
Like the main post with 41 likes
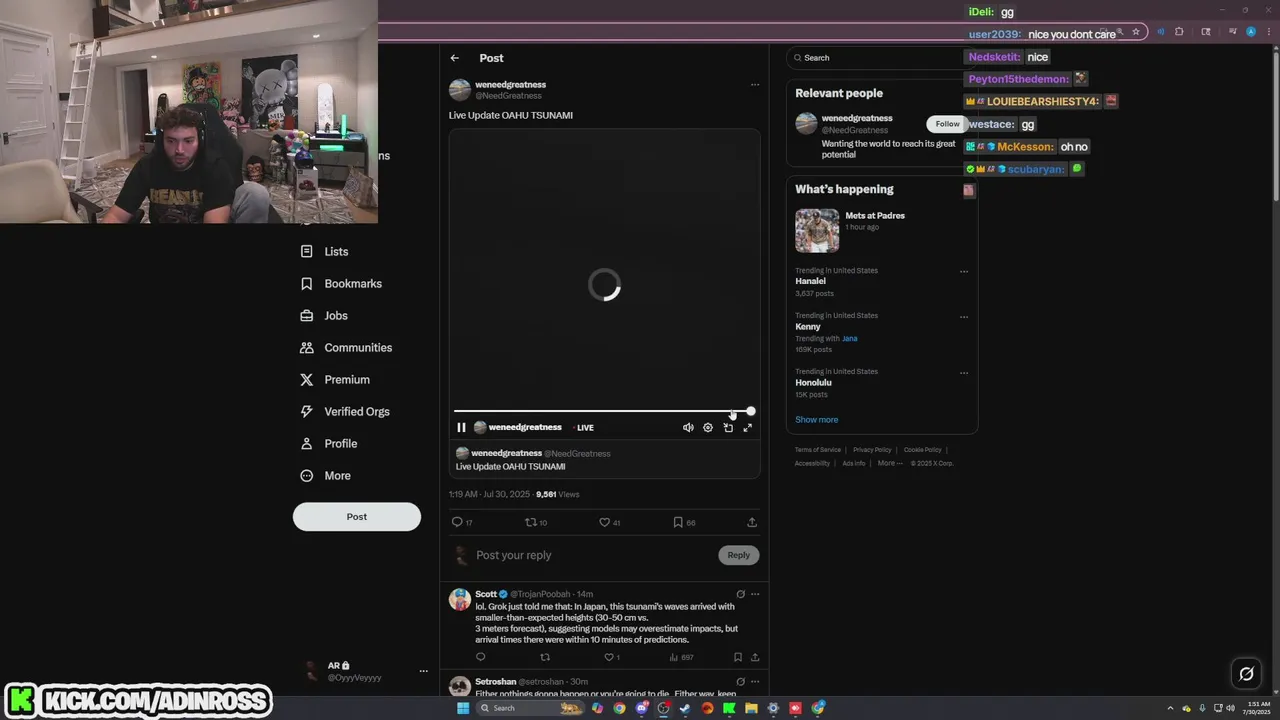609,522
